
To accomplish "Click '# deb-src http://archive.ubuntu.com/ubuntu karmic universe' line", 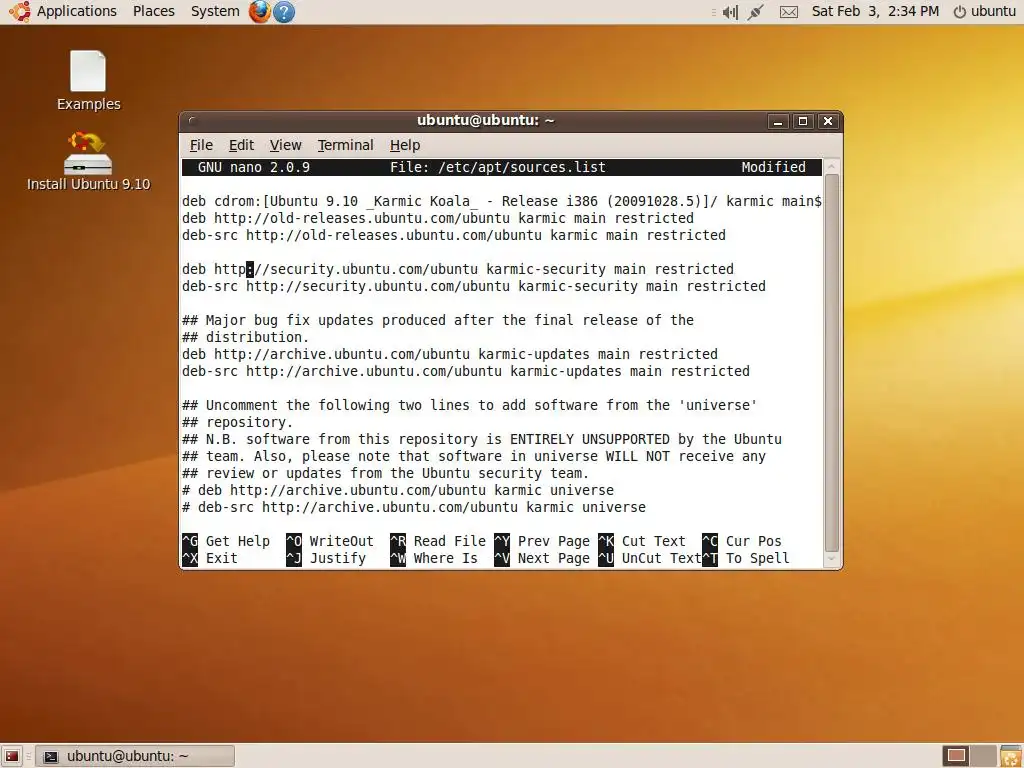I will coord(414,507).
